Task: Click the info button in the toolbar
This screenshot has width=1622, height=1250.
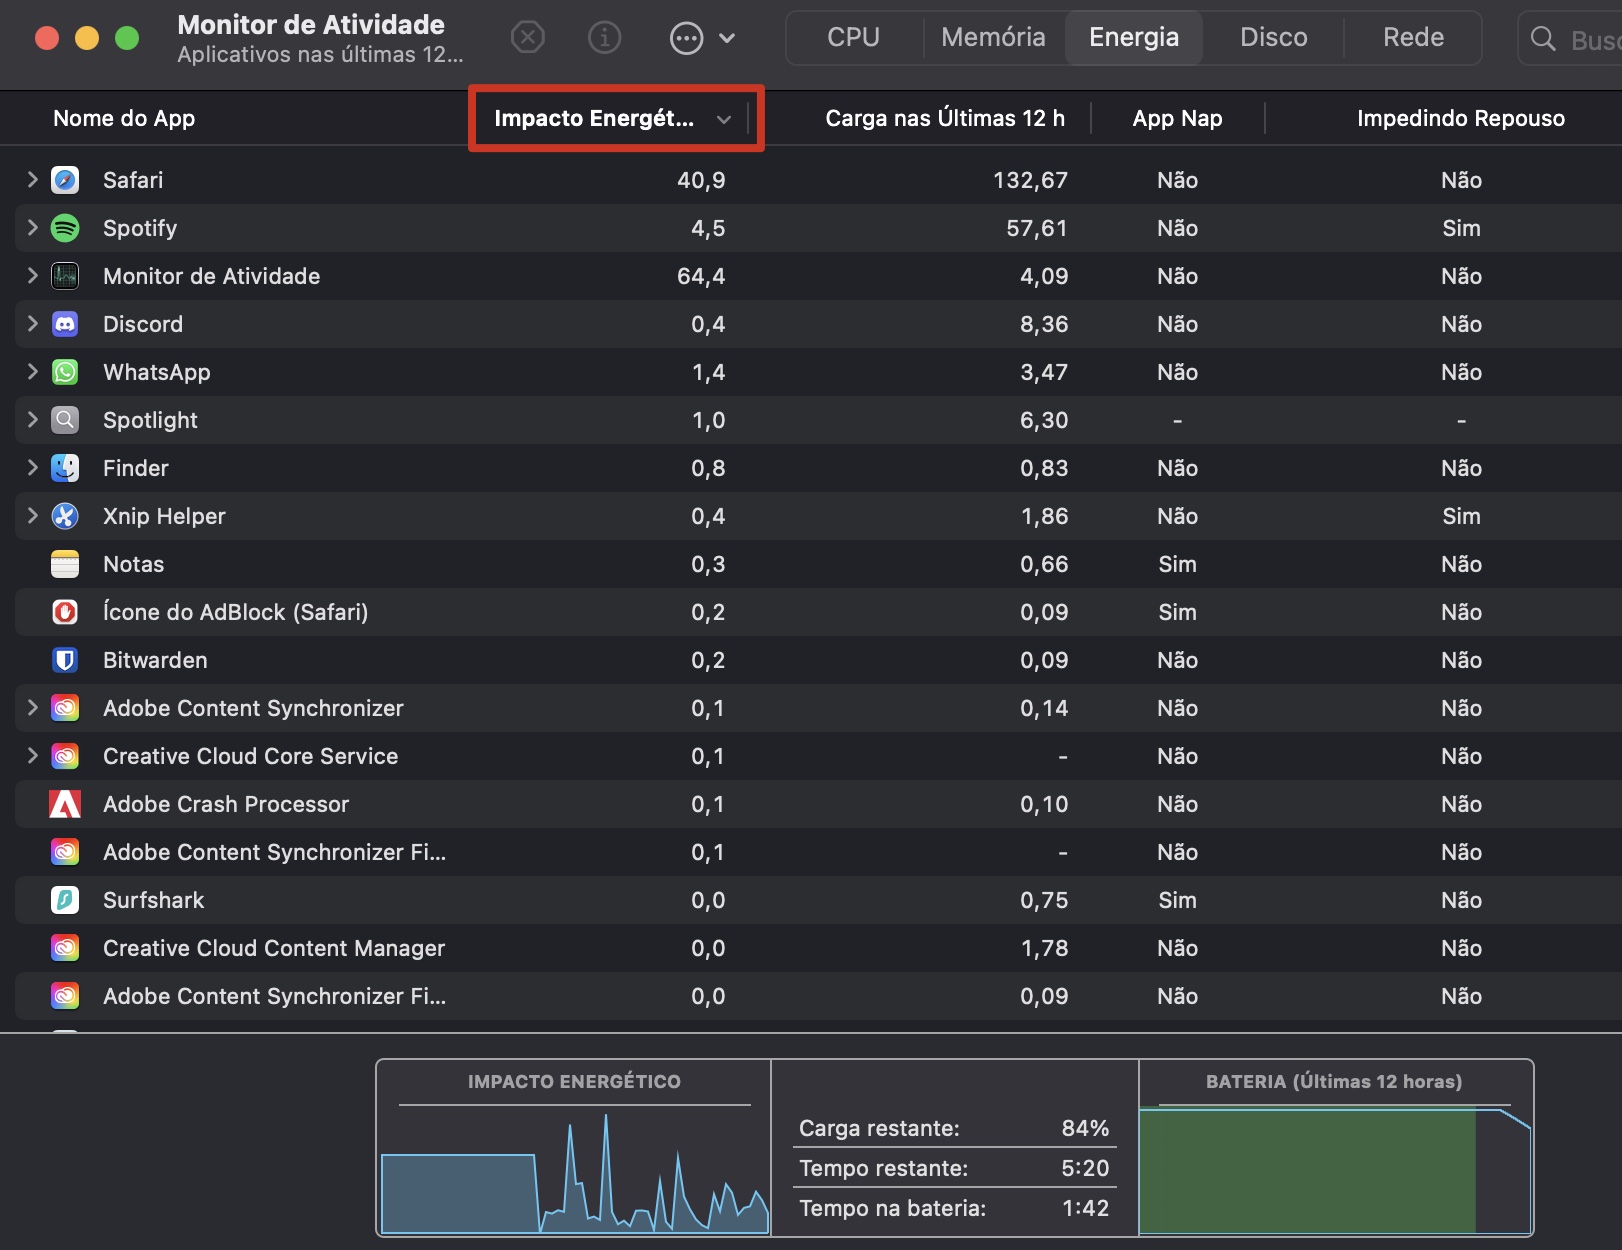Action: (604, 37)
